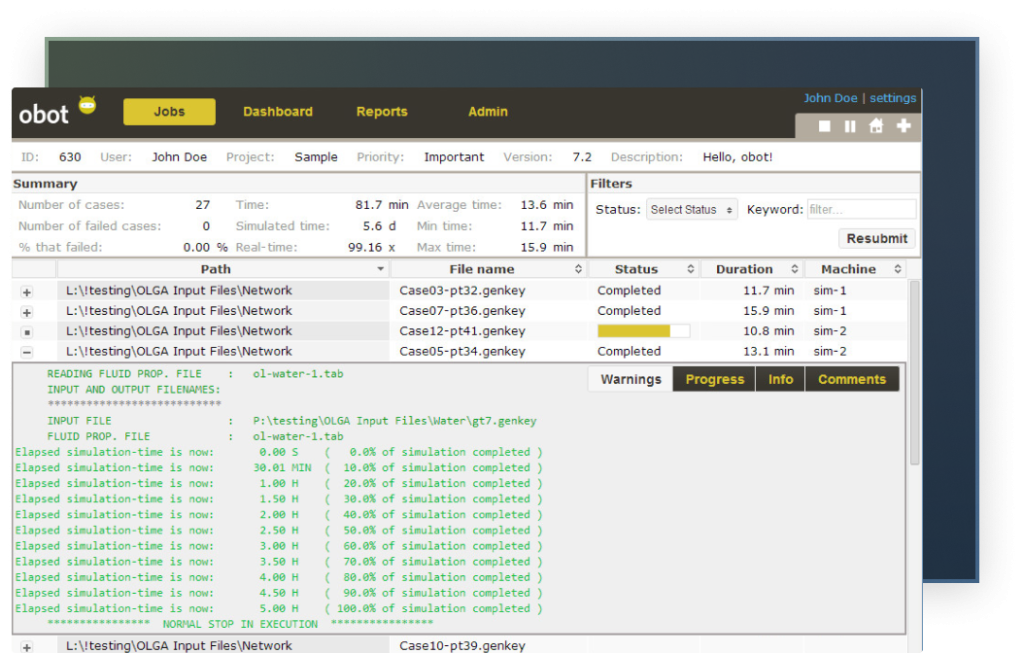
Task: Collapse the Case05-pt34.genkey row
Action: (27, 352)
